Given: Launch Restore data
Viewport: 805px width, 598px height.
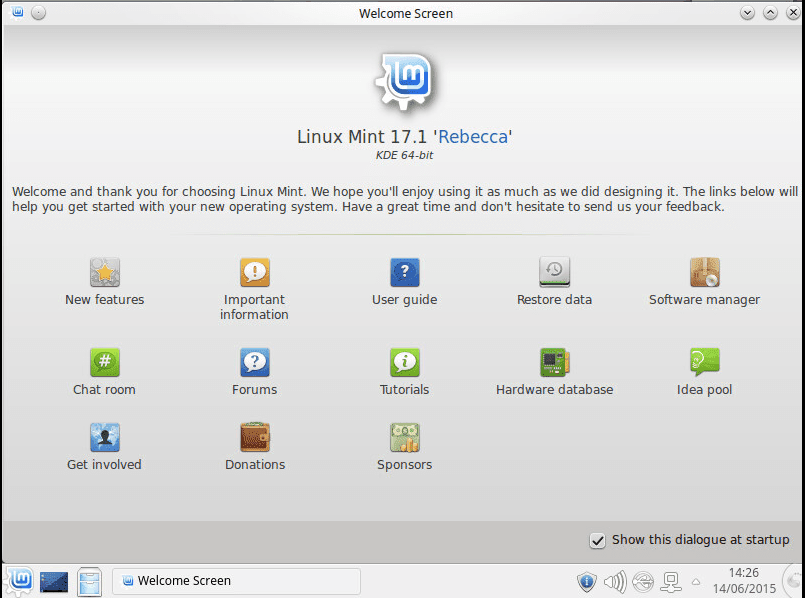Looking at the screenshot, I should (x=554, y=271).
